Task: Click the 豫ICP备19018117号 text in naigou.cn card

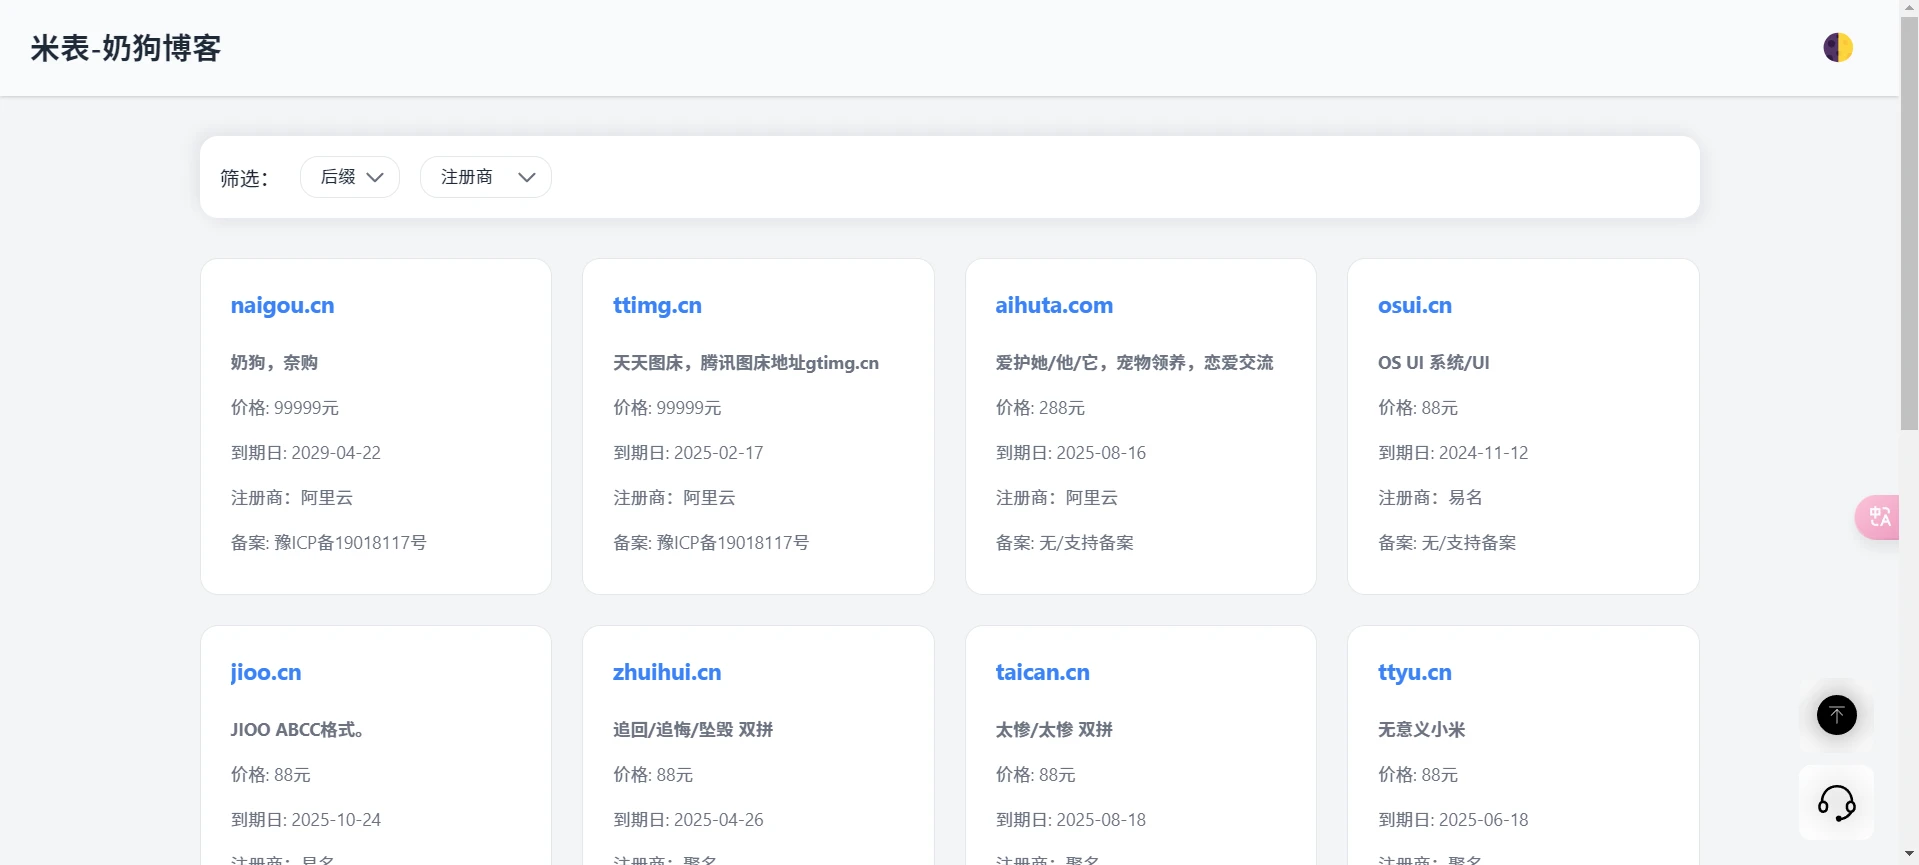Action: click(x=350, y=543)
